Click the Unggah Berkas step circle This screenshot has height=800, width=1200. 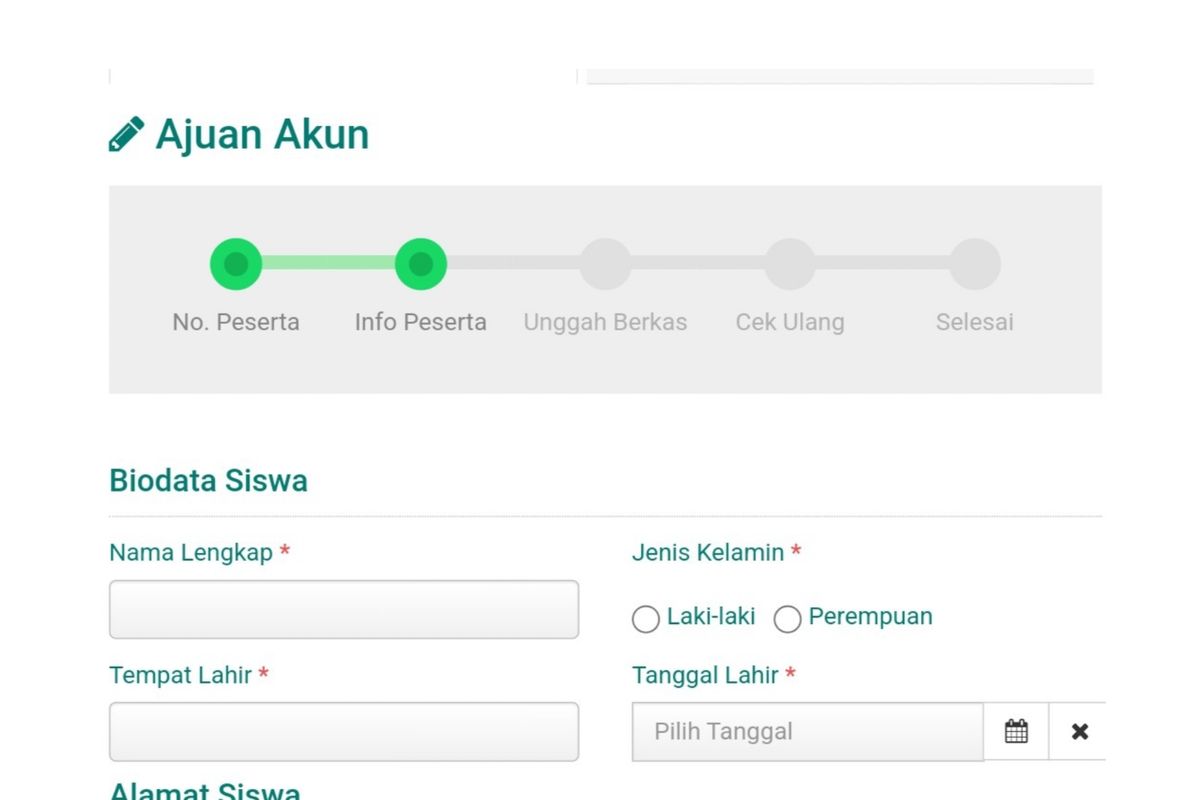pos(605,263)
